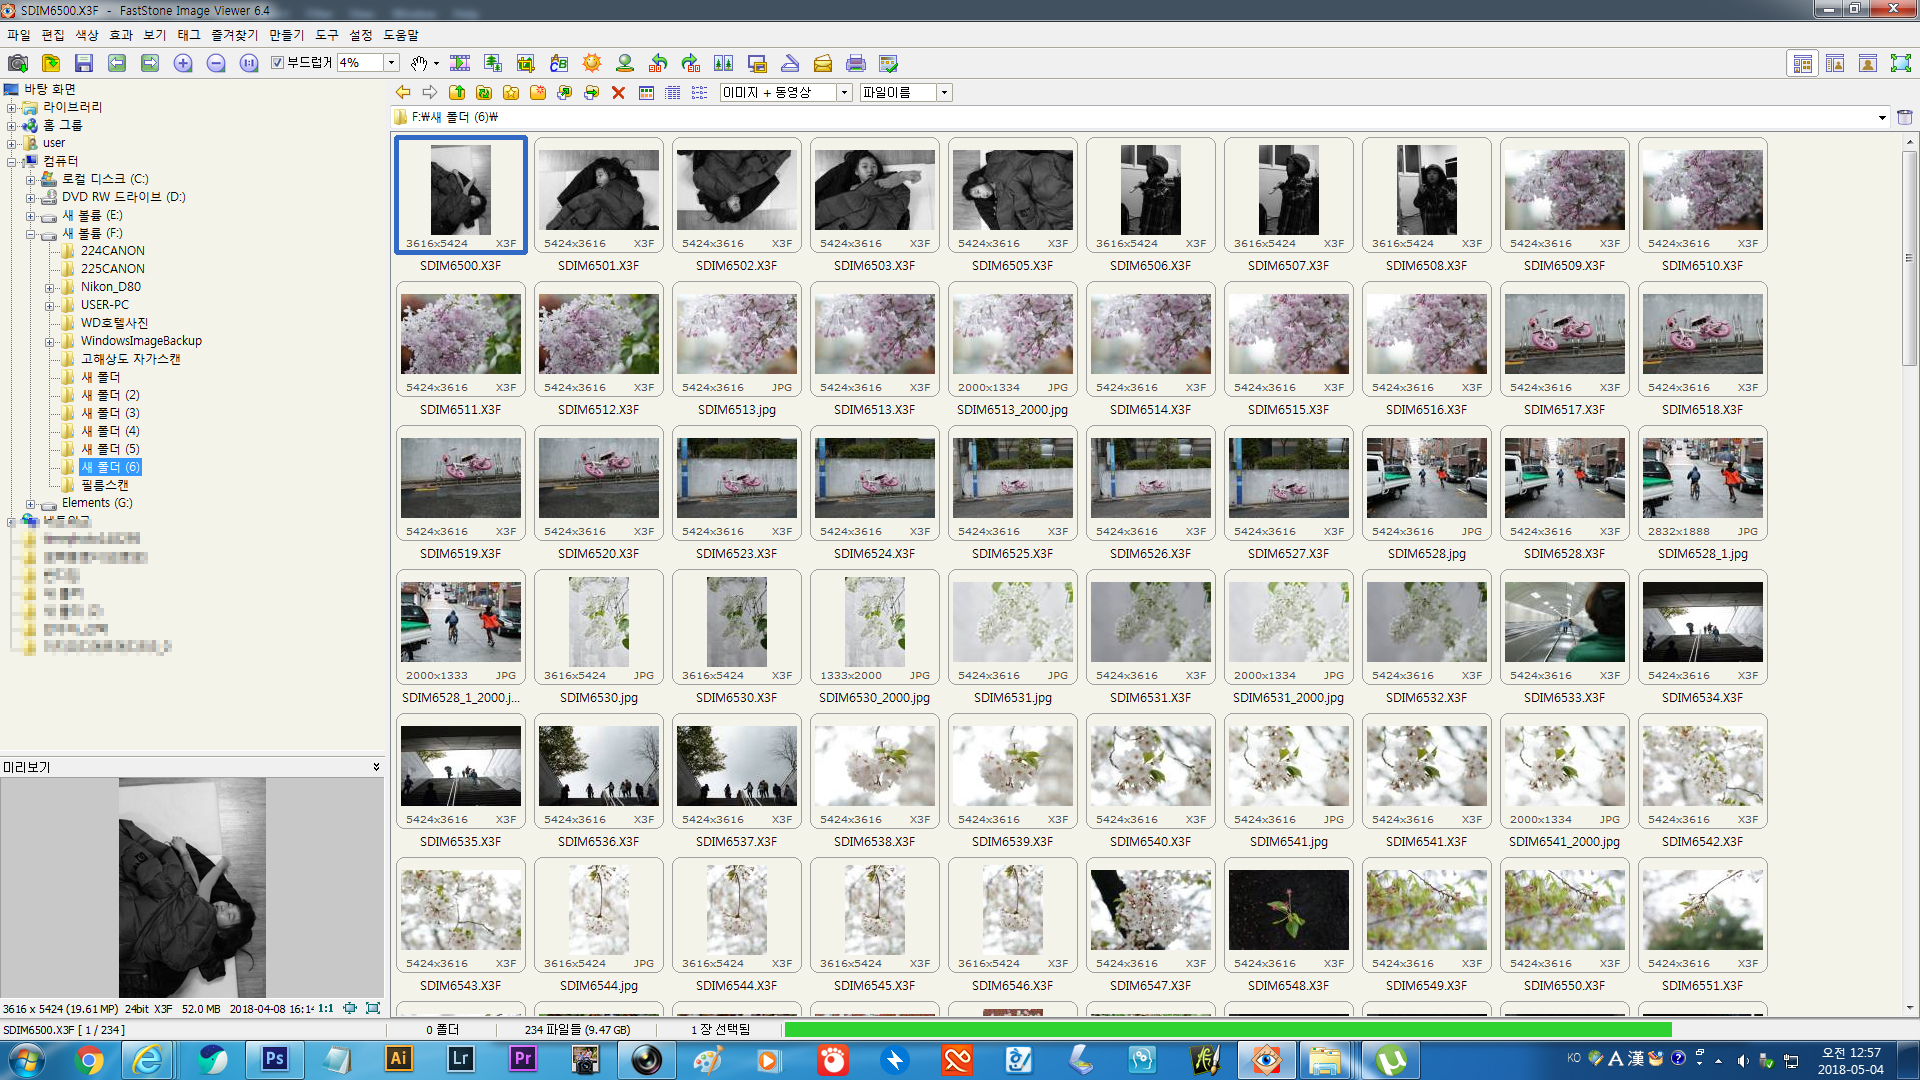Toggle the 부드럽게 smooth checkbox
This screenshot has width=1920, height=1080.
coord(278,62)
